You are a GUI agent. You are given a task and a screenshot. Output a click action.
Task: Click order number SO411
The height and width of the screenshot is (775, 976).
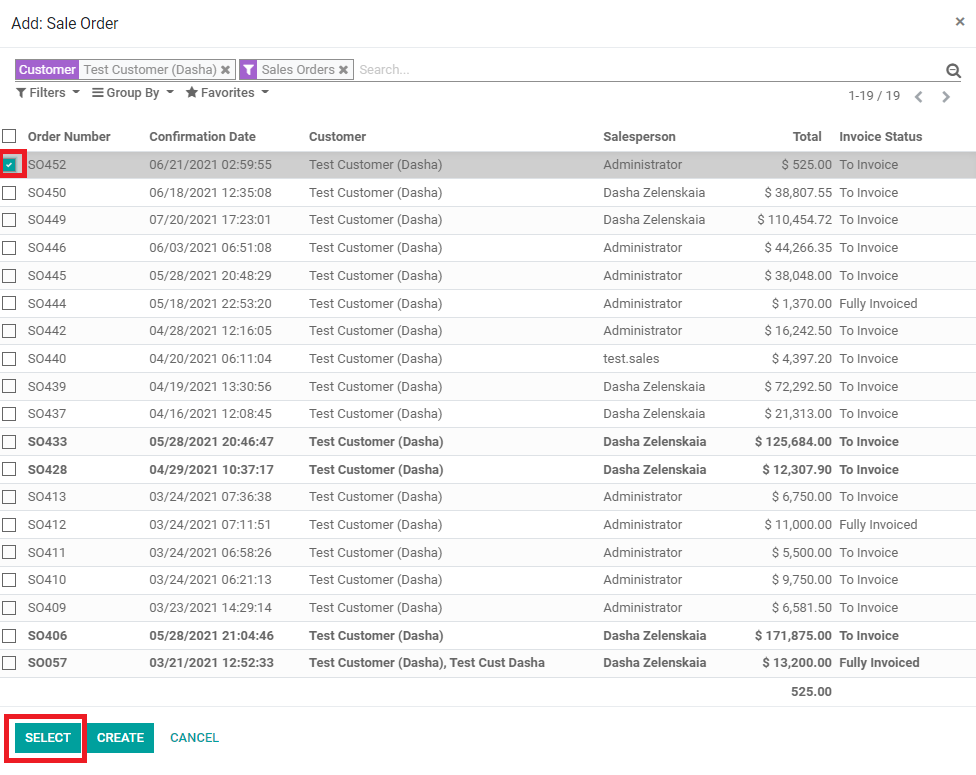[47, 553]
